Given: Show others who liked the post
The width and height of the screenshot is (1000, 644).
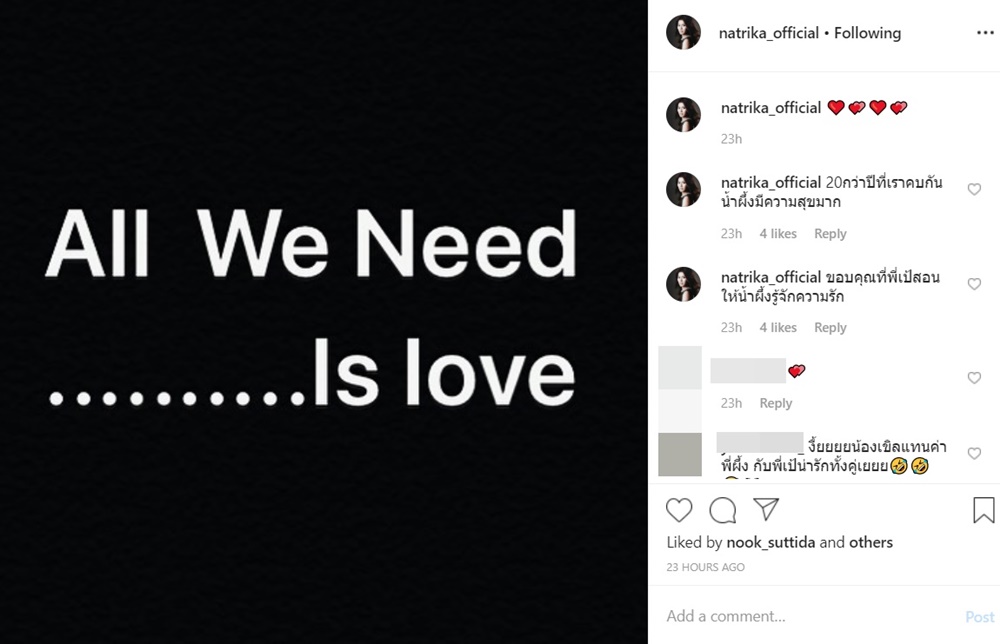Looking at the screenshot, I should click(x=871, y=543).
